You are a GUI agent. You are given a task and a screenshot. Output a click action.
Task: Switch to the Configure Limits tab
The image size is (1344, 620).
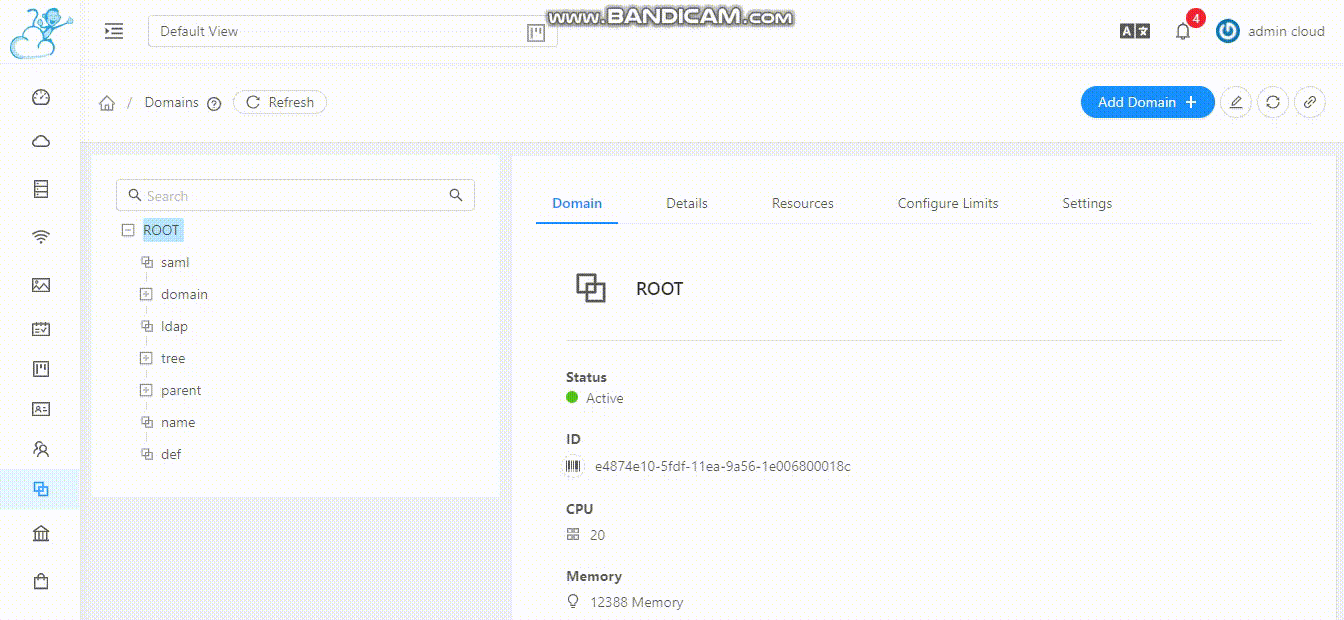point(948,203)
